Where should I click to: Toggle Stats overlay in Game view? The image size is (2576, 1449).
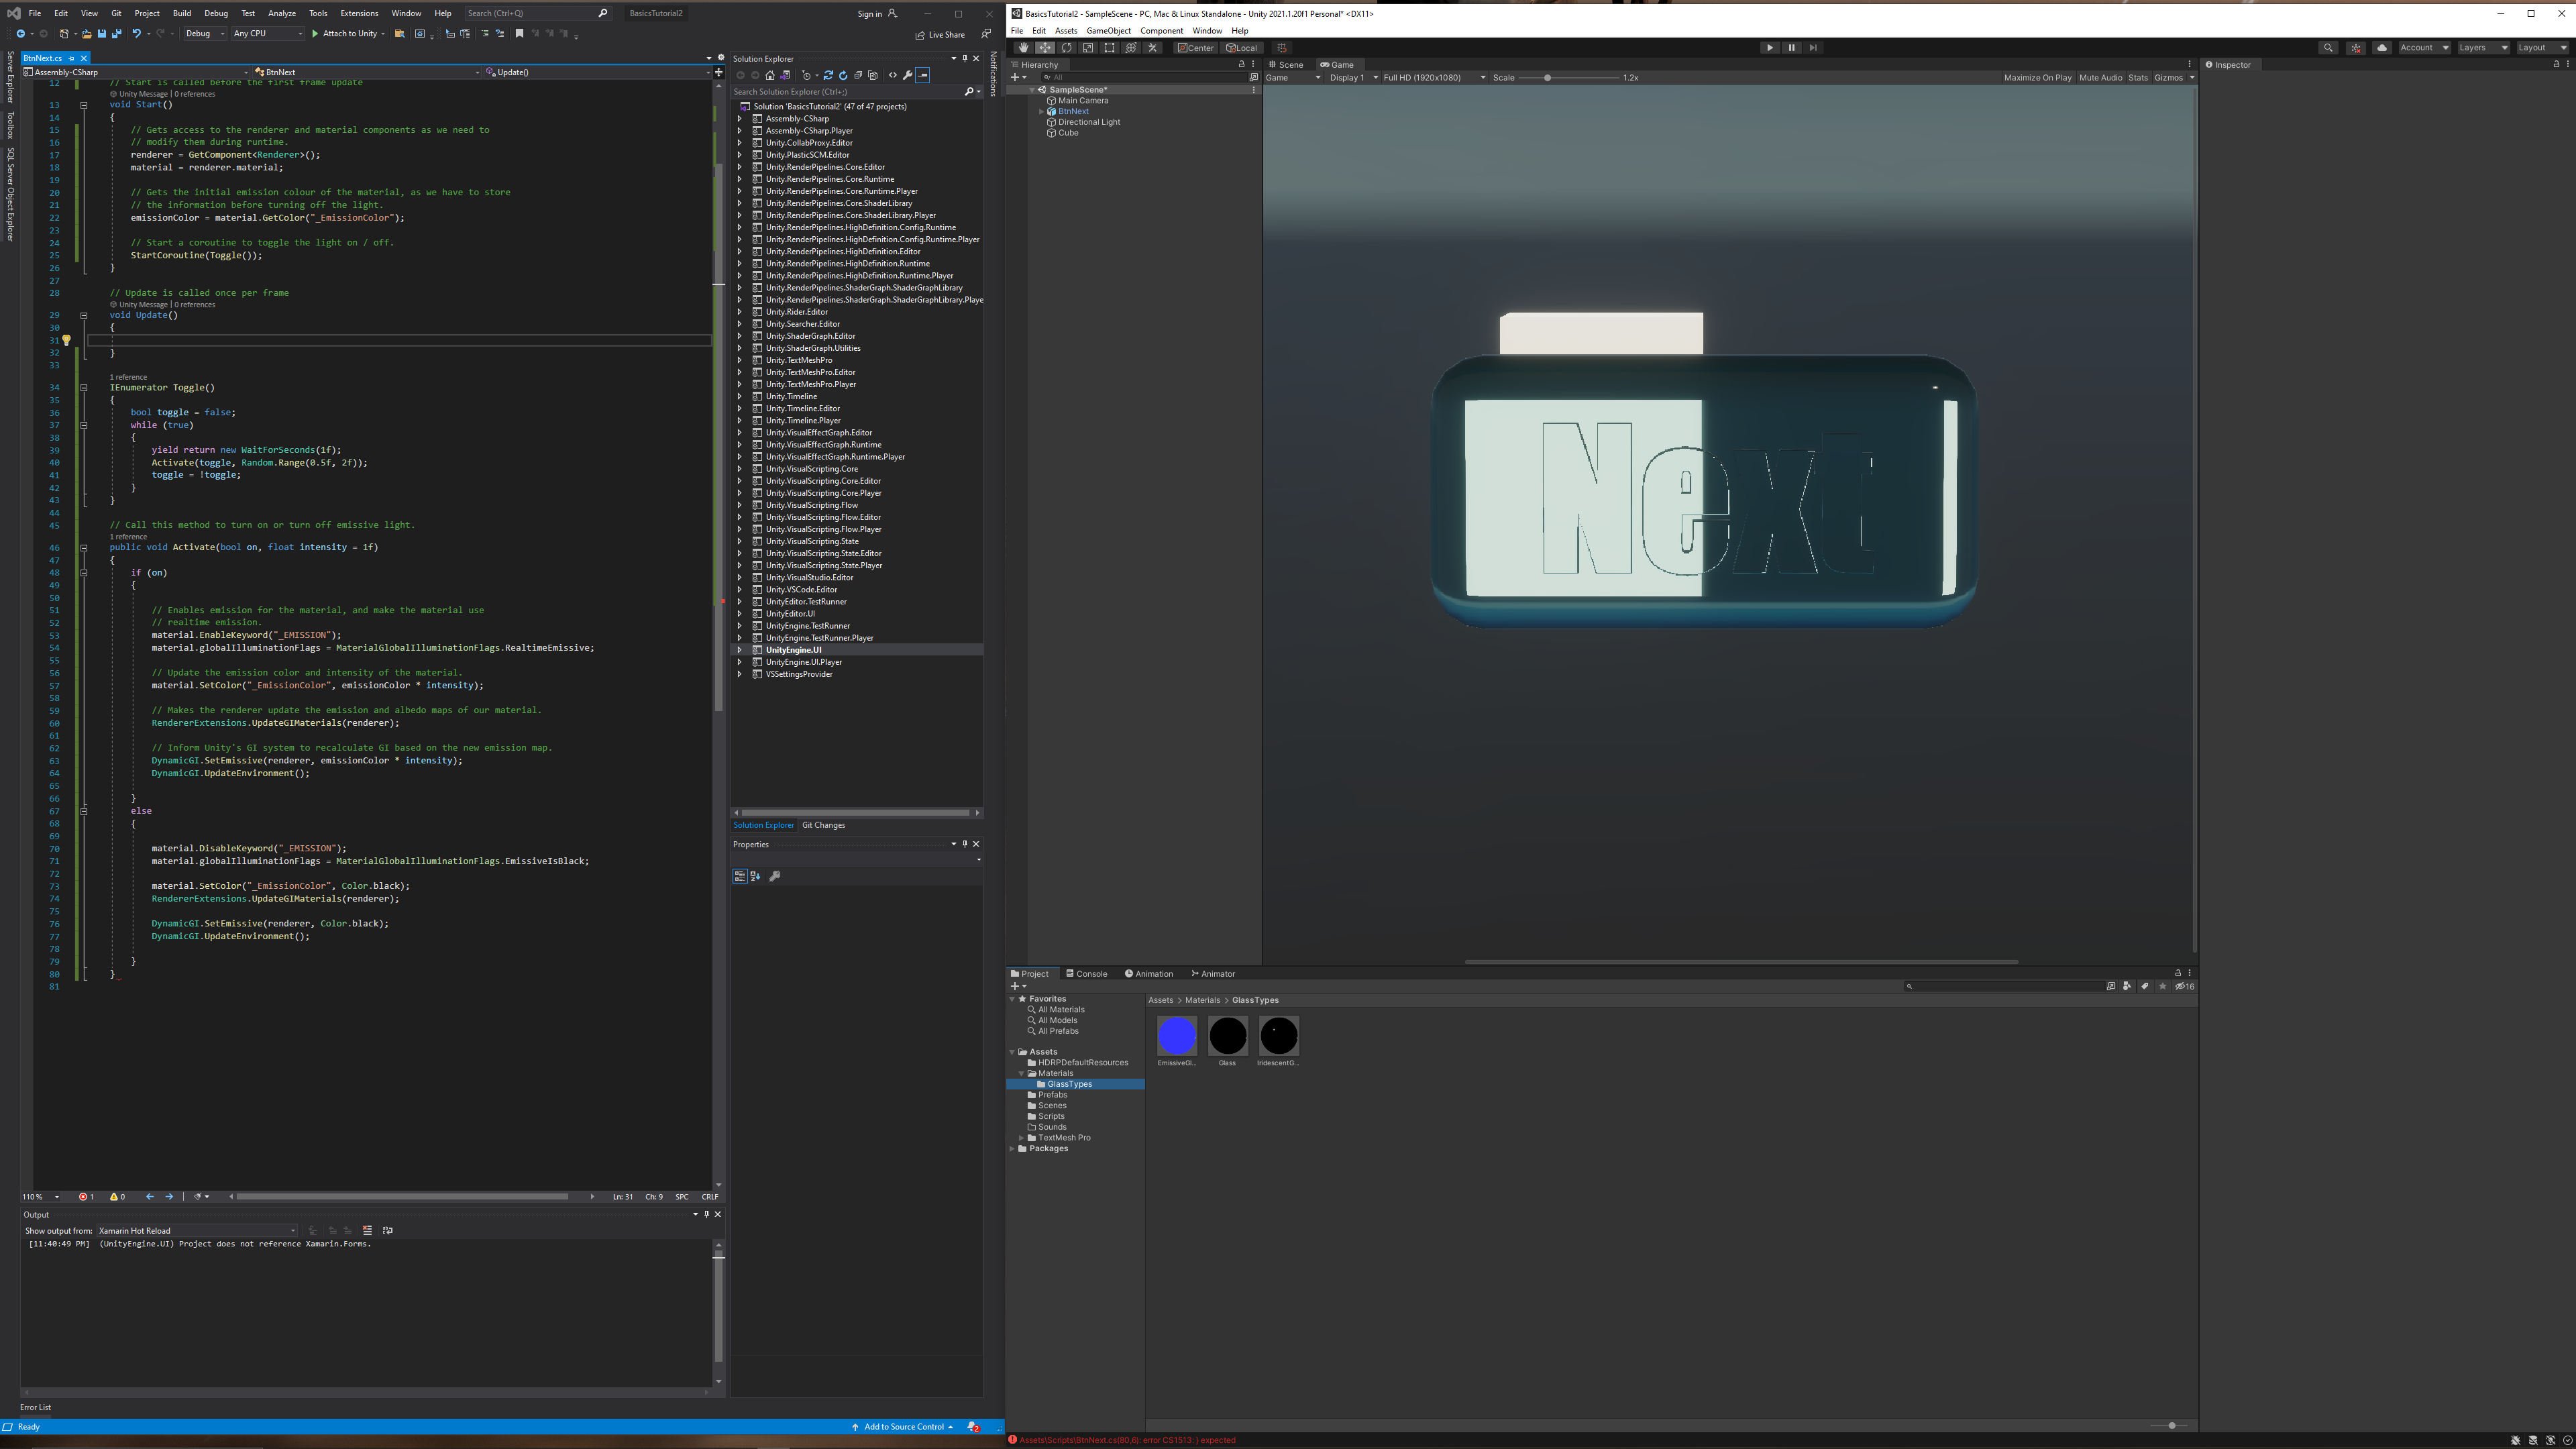pyautogui.click(x=2137, y=78)
